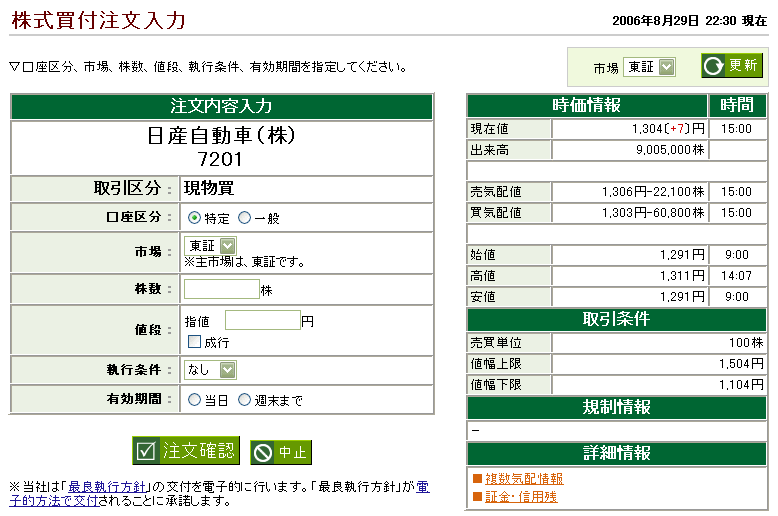This screenshot has width=778, height=516.
Task: Click the 中止 cancel button
Action: [x=281, y=452]
